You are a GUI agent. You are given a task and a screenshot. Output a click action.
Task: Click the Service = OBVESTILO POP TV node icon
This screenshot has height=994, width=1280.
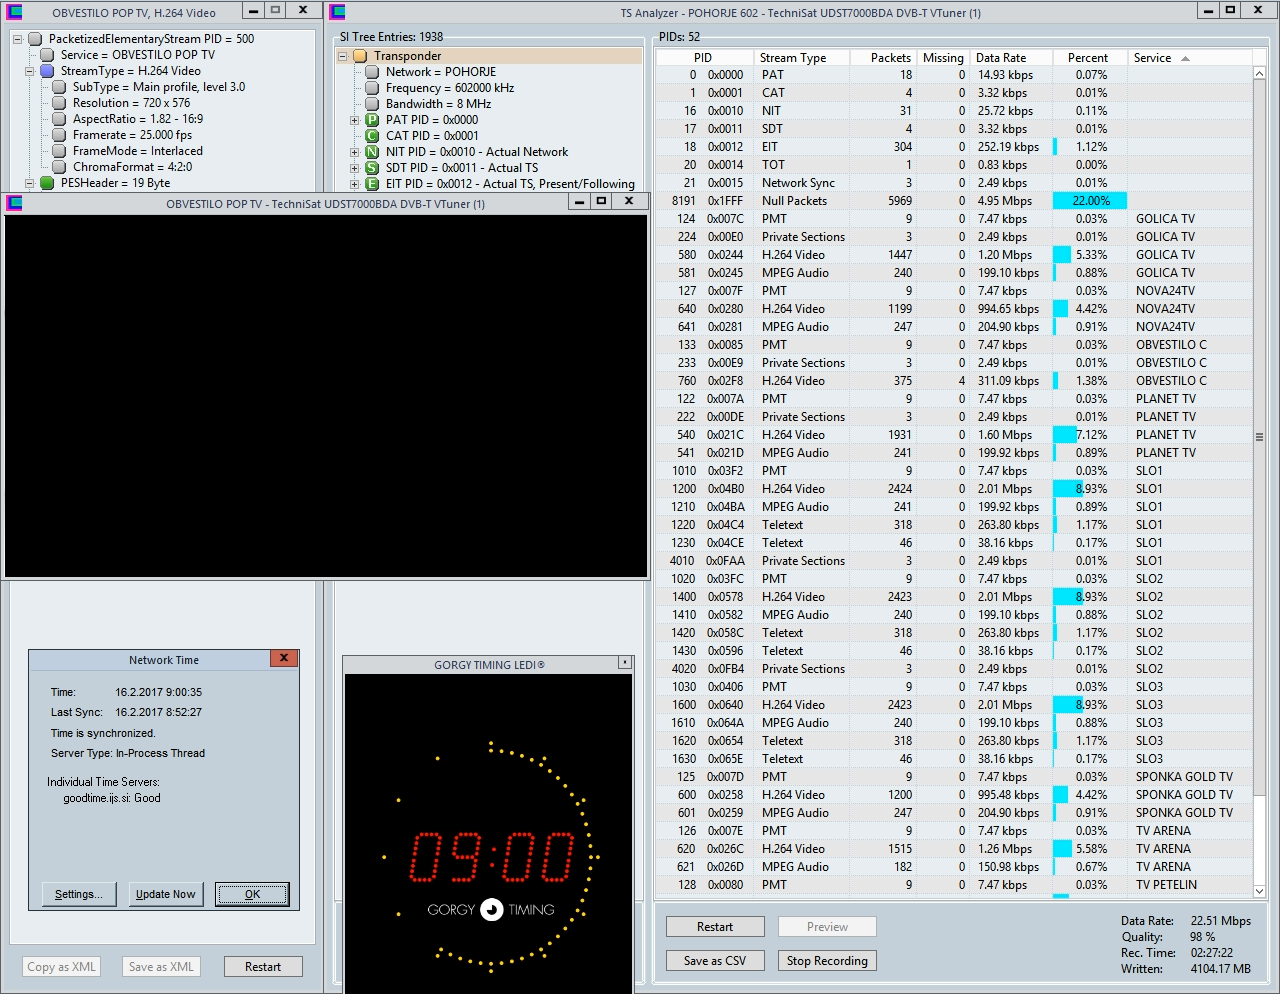[47, 55]
